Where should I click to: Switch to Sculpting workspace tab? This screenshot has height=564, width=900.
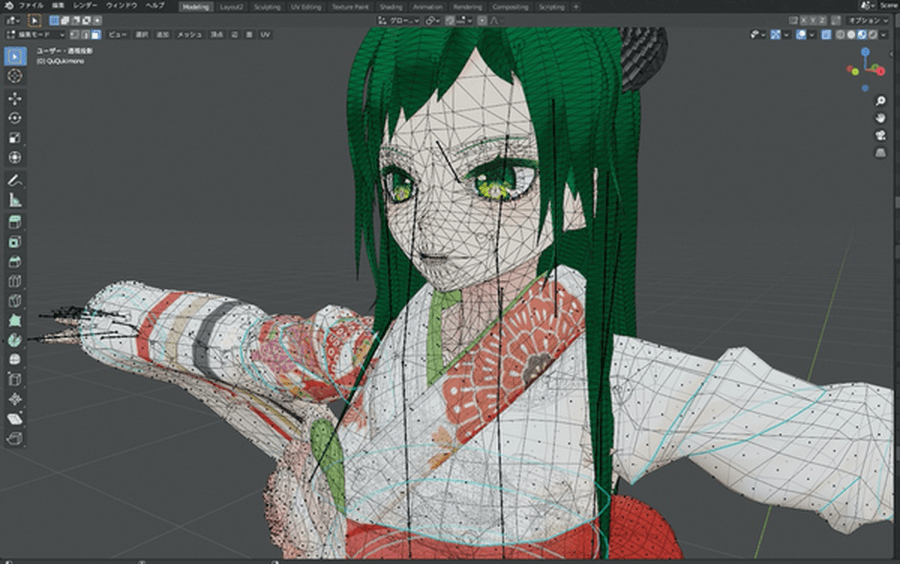click(x=267, y=7)
